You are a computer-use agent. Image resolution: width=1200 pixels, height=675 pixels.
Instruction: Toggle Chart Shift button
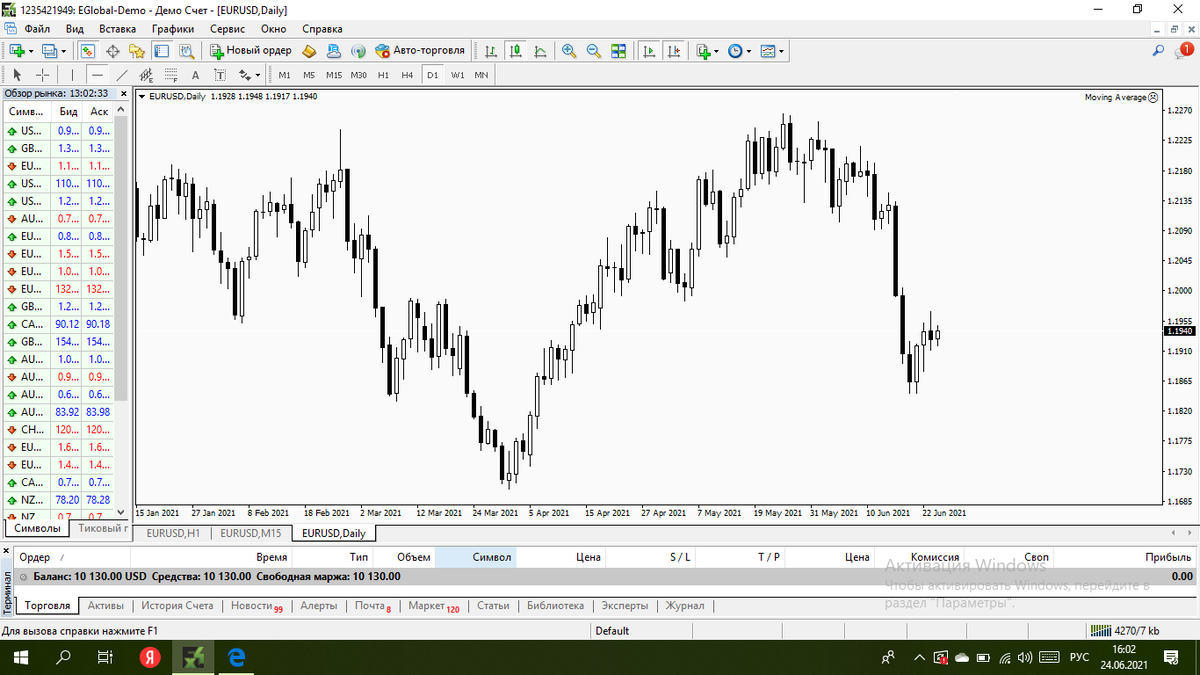(x=673, y=50)
